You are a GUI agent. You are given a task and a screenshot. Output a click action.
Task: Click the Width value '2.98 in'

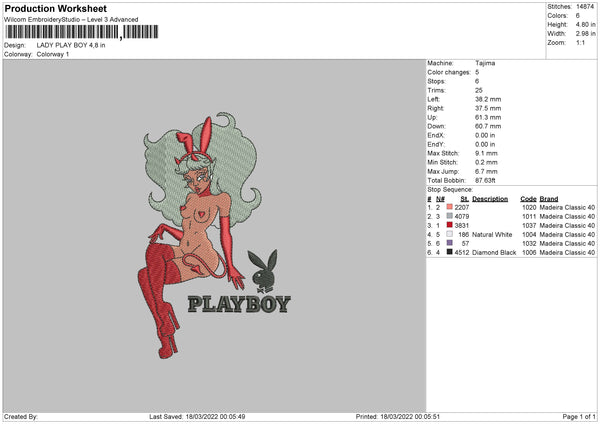585,34
